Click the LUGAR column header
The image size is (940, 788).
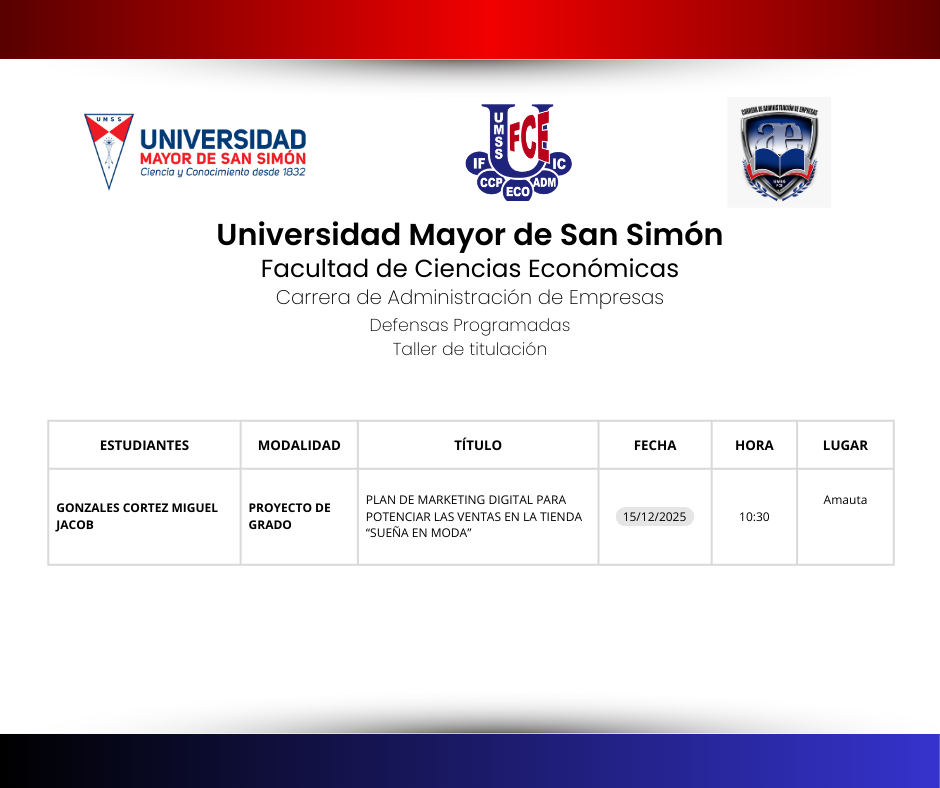(845, 445)
